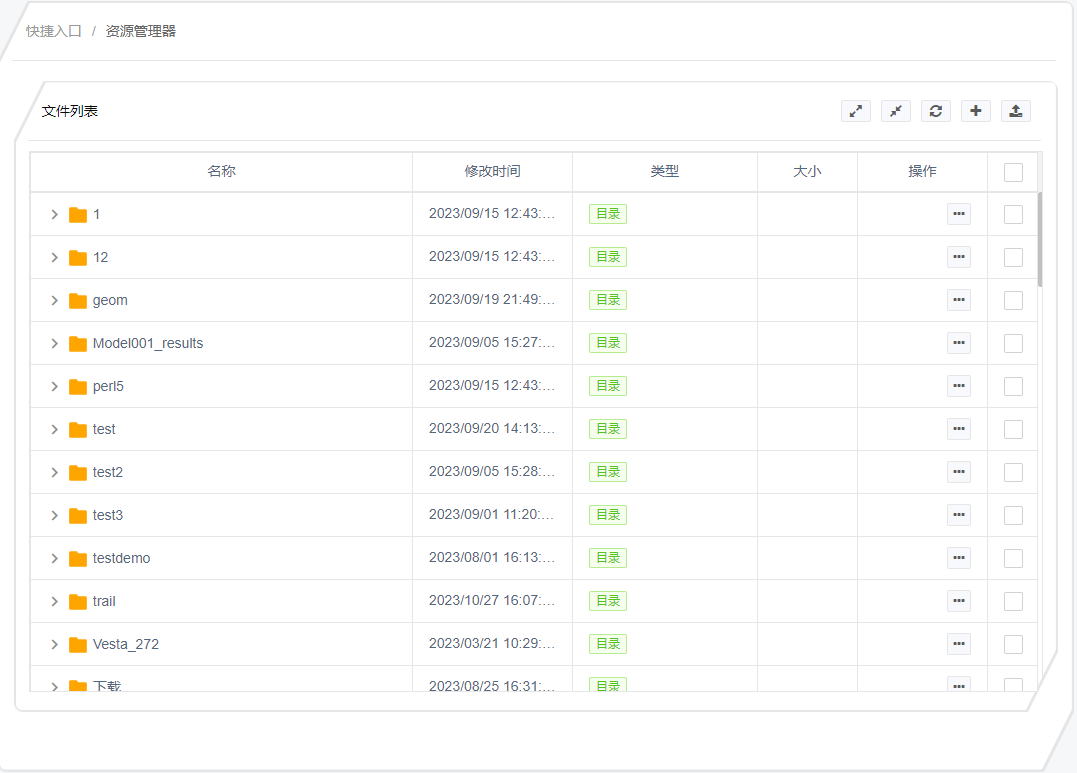Viewport: 1077px width, 773px height.
Task: Click the date 2023/09/19 21:49 cell
Action: pos(492,300)
